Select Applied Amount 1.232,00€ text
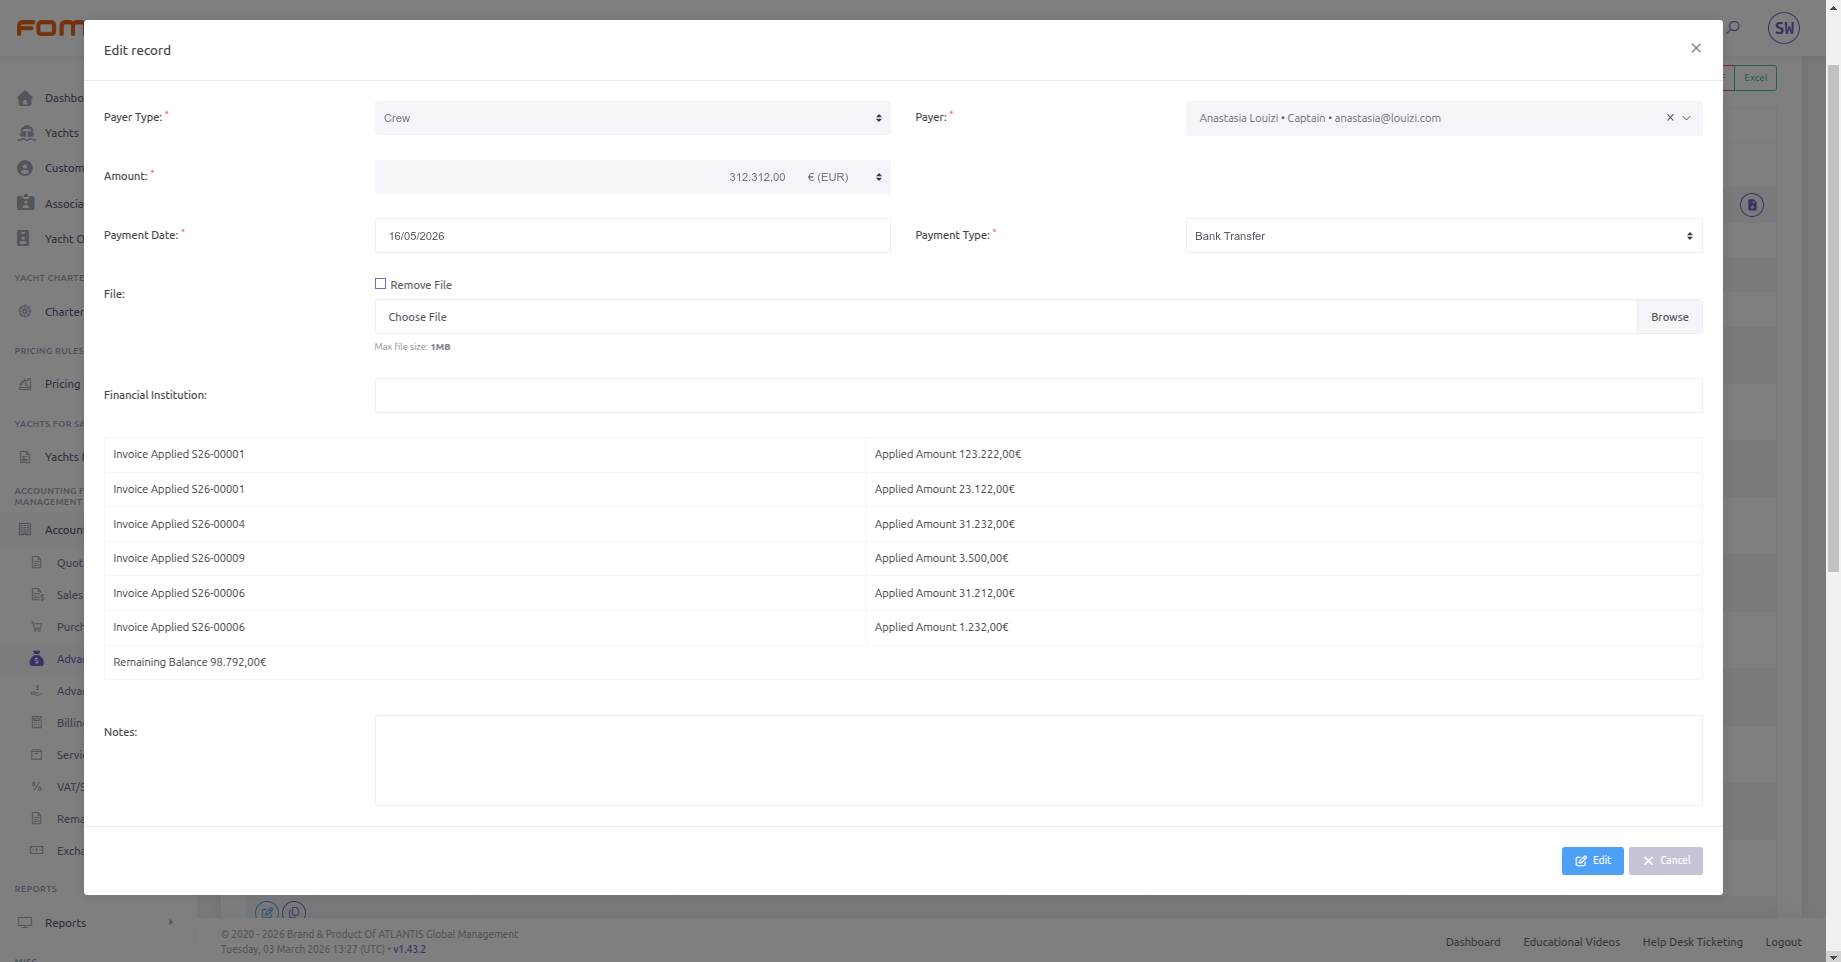The width and height of the screenshot is (1841, 962). pyautogui.click(x=942, y=627)
